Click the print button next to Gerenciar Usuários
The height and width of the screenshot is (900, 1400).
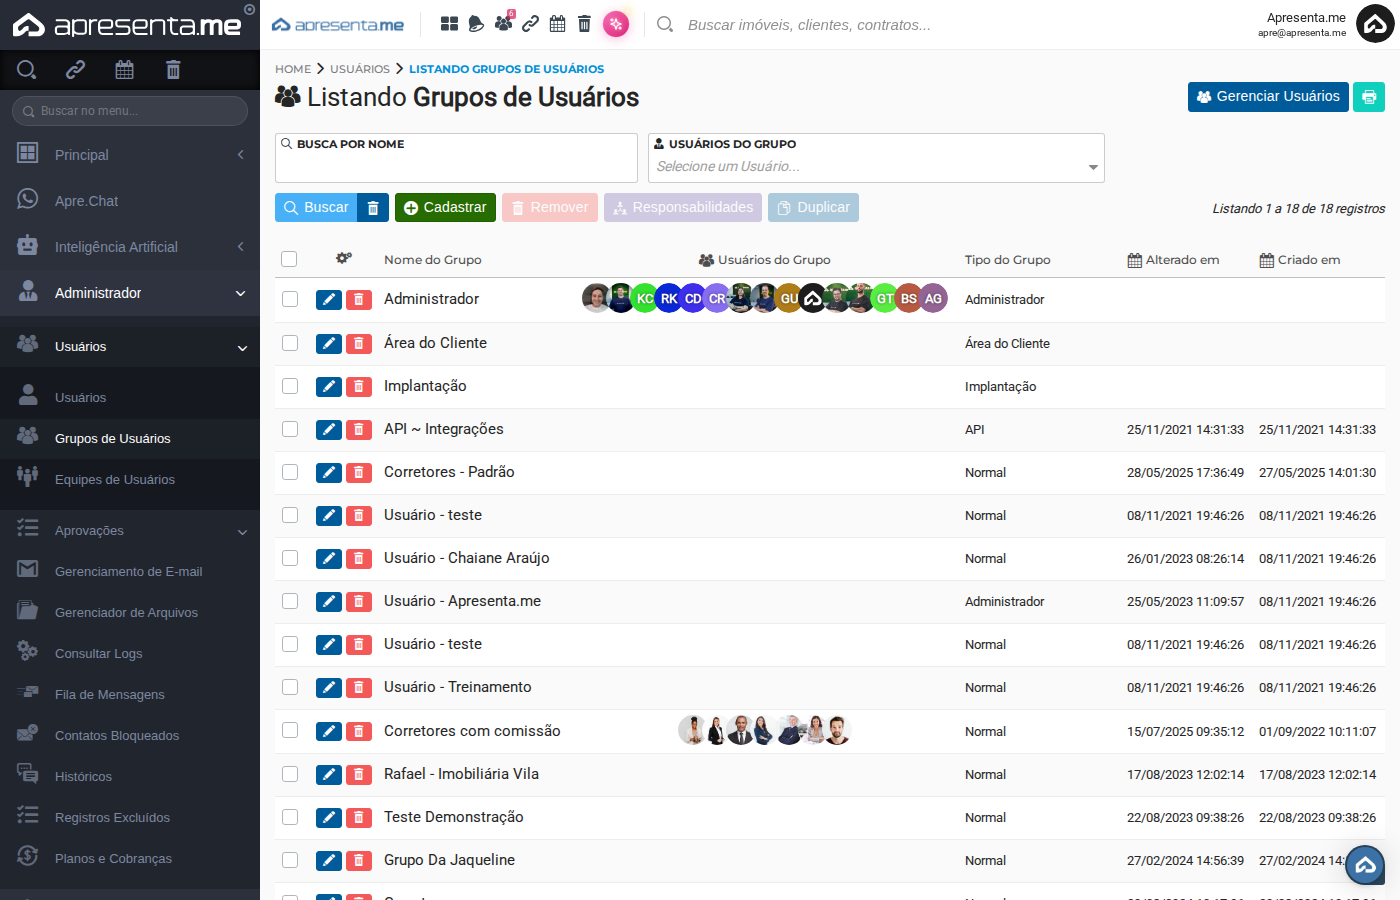[1369, 97]
